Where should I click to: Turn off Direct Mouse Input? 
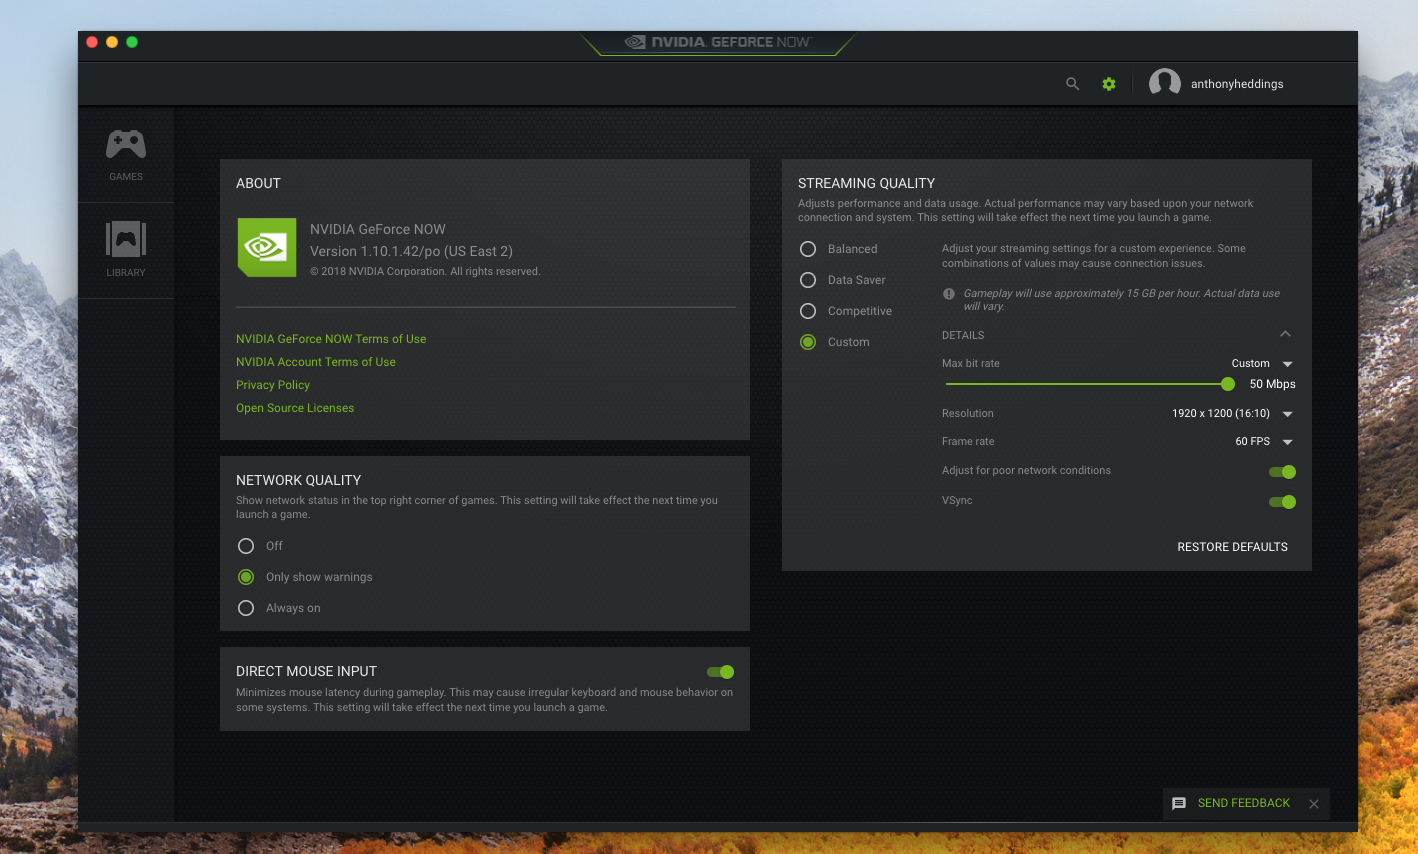coord(719,671)
